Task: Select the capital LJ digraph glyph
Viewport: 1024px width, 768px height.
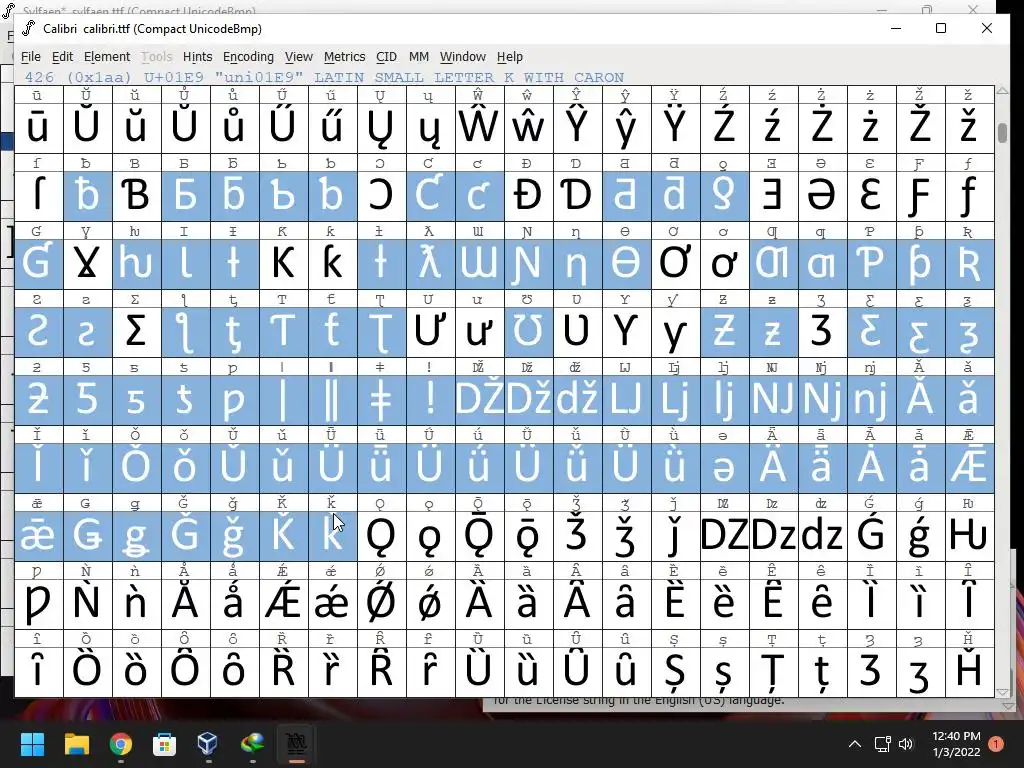Action: pyautogui.click(x=626, y=400)
